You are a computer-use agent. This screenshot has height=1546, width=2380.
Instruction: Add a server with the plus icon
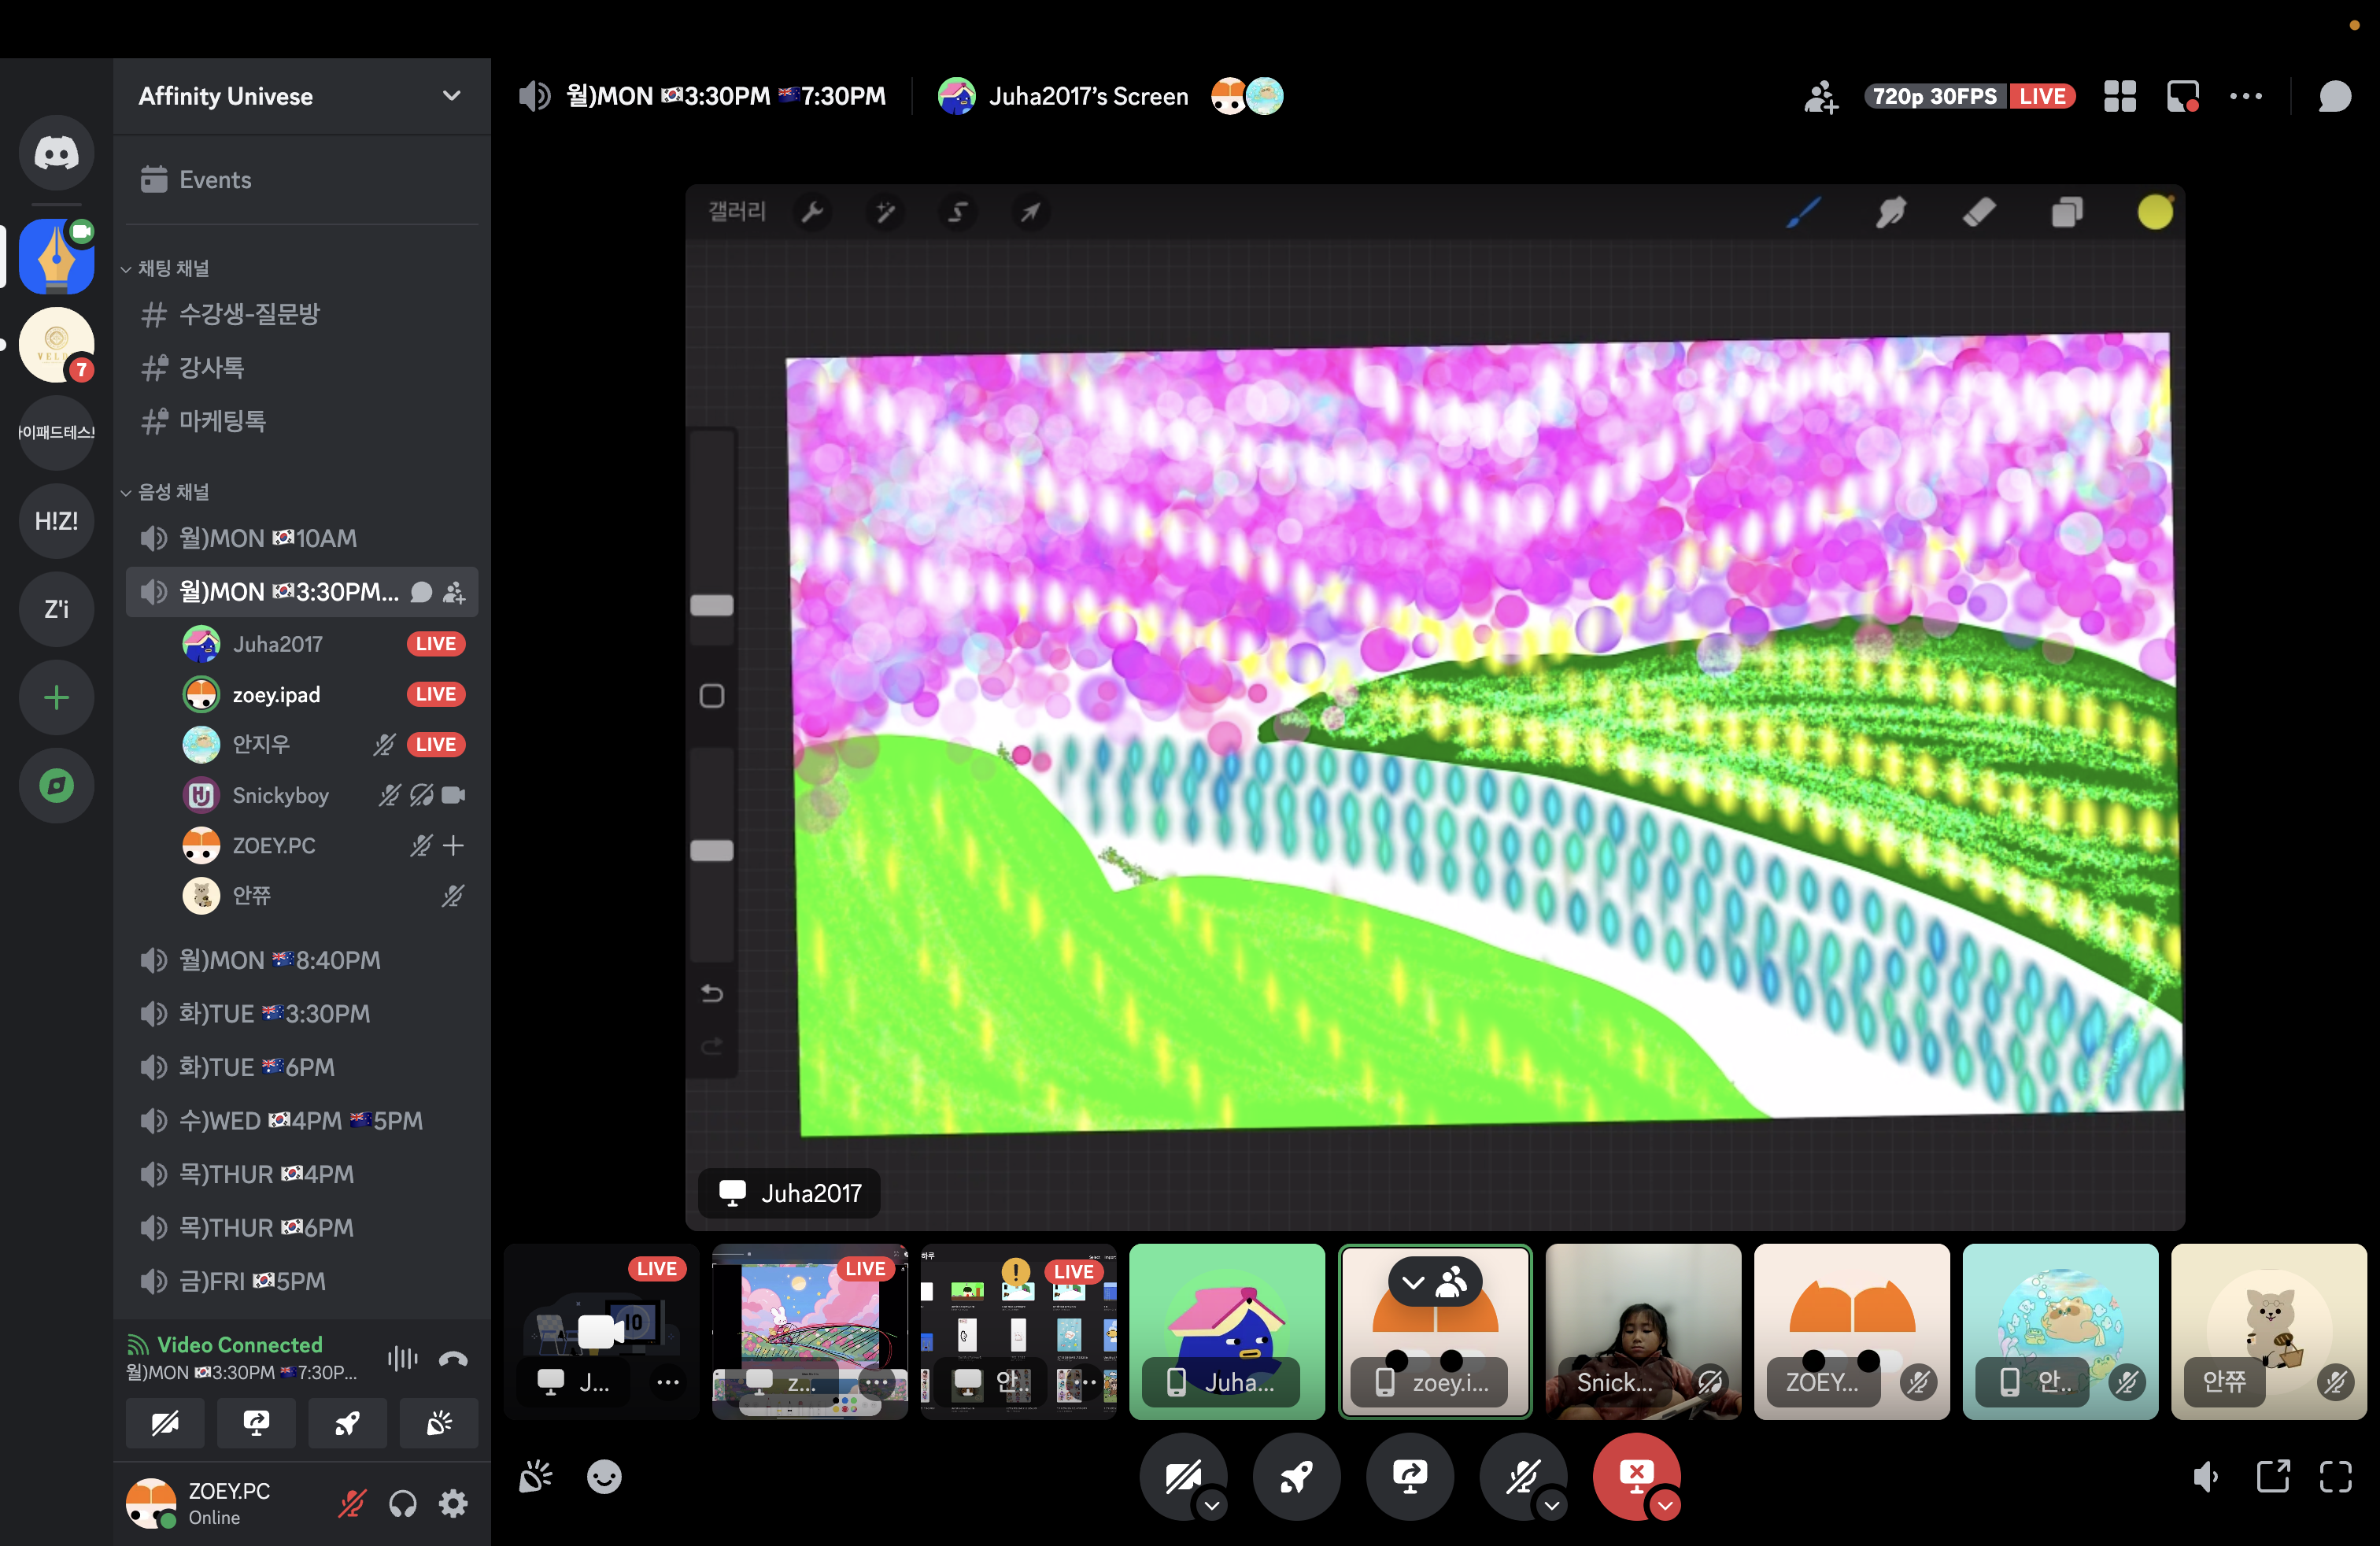point(56,697)
